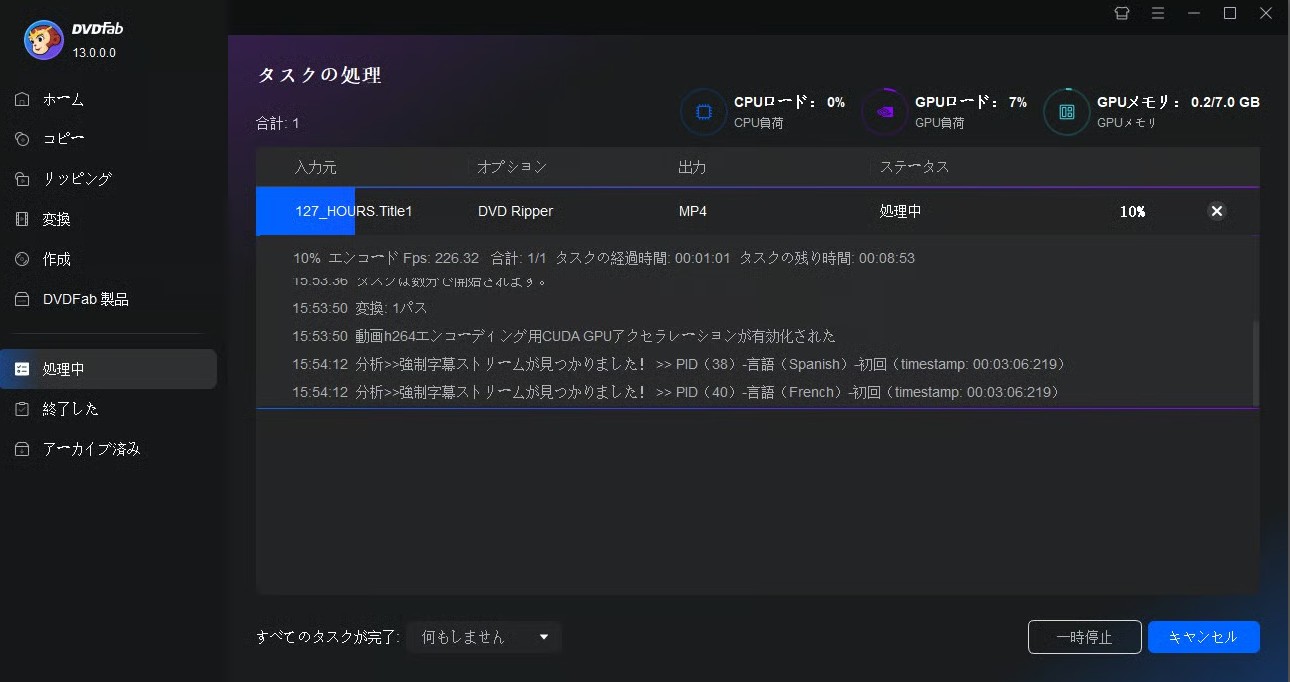Click the CPU load chip icon

click(703, 112)
